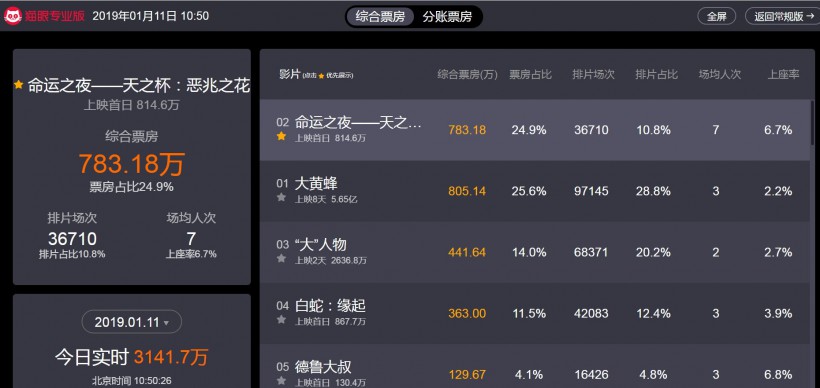
Task: Click the Maoyan Pro cat logo
Action: [13, 16]
